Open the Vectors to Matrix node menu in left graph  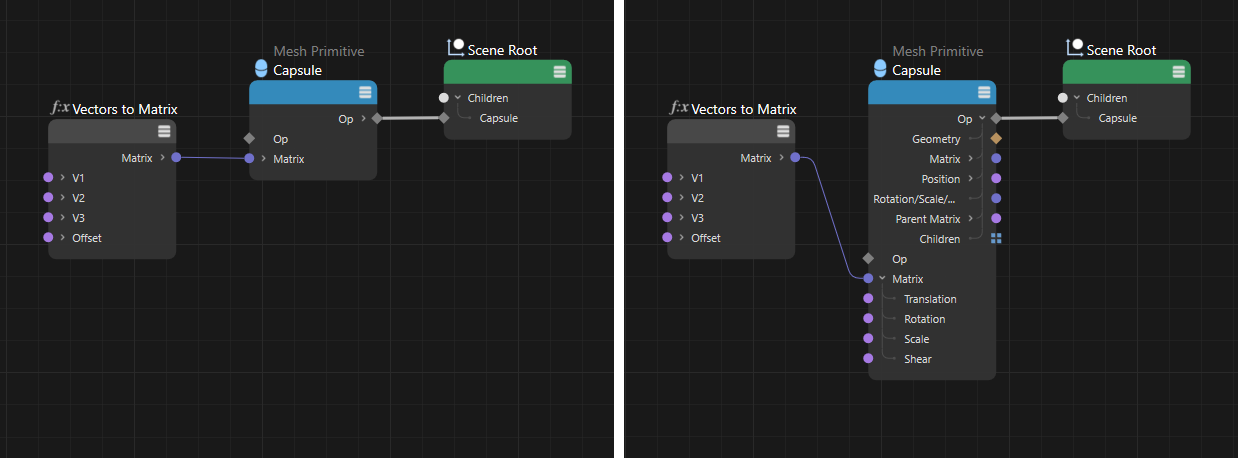point(164,131)
